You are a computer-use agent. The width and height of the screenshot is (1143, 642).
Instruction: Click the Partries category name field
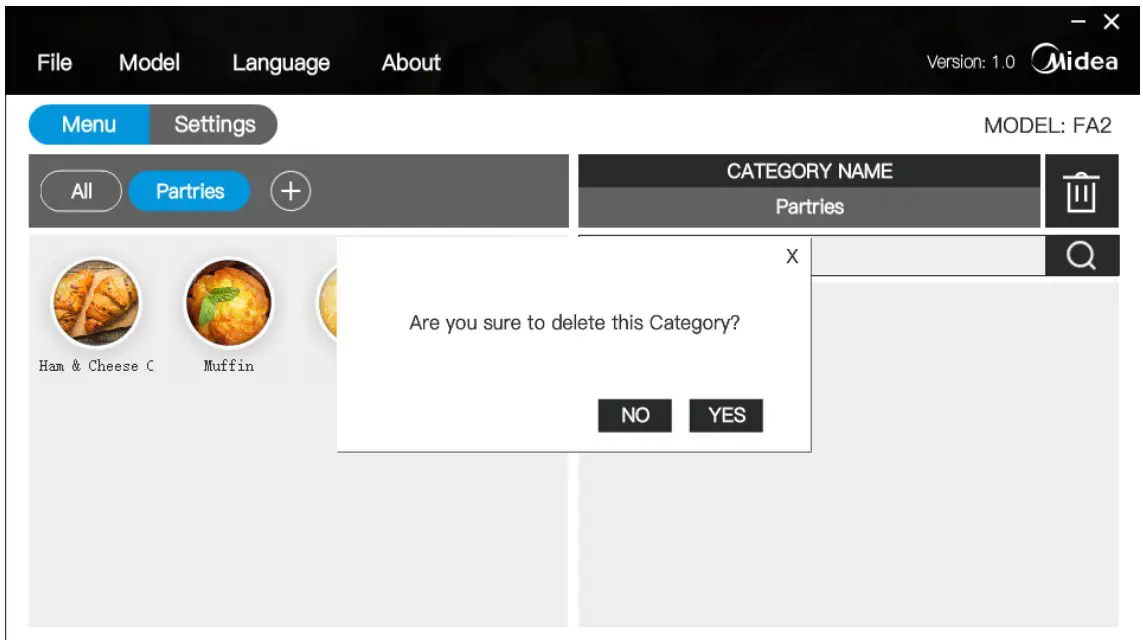[808, 207]
